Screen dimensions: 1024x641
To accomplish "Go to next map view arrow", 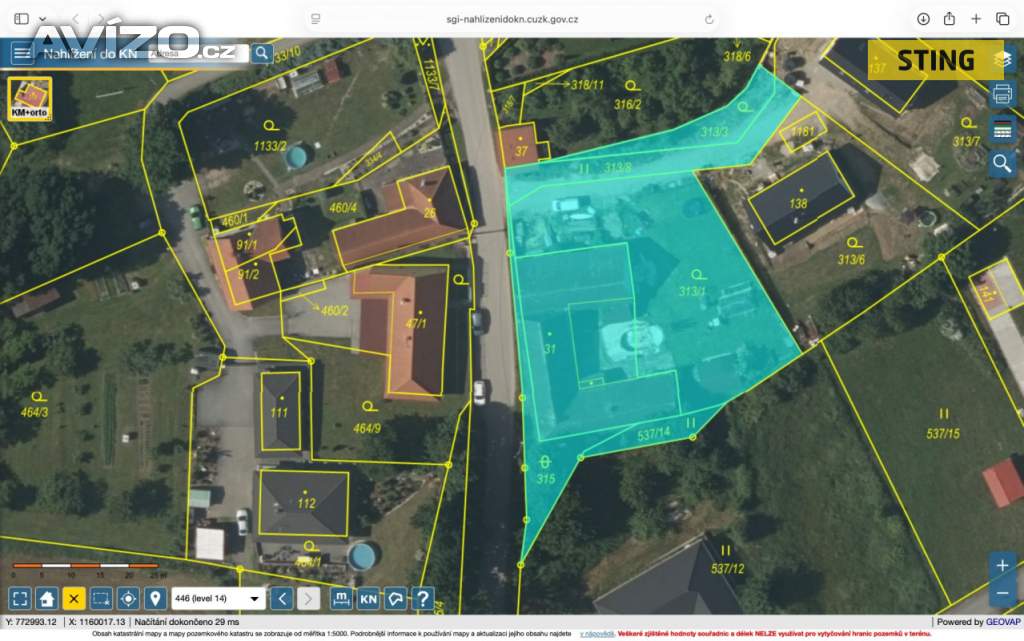I will [308, 598].
